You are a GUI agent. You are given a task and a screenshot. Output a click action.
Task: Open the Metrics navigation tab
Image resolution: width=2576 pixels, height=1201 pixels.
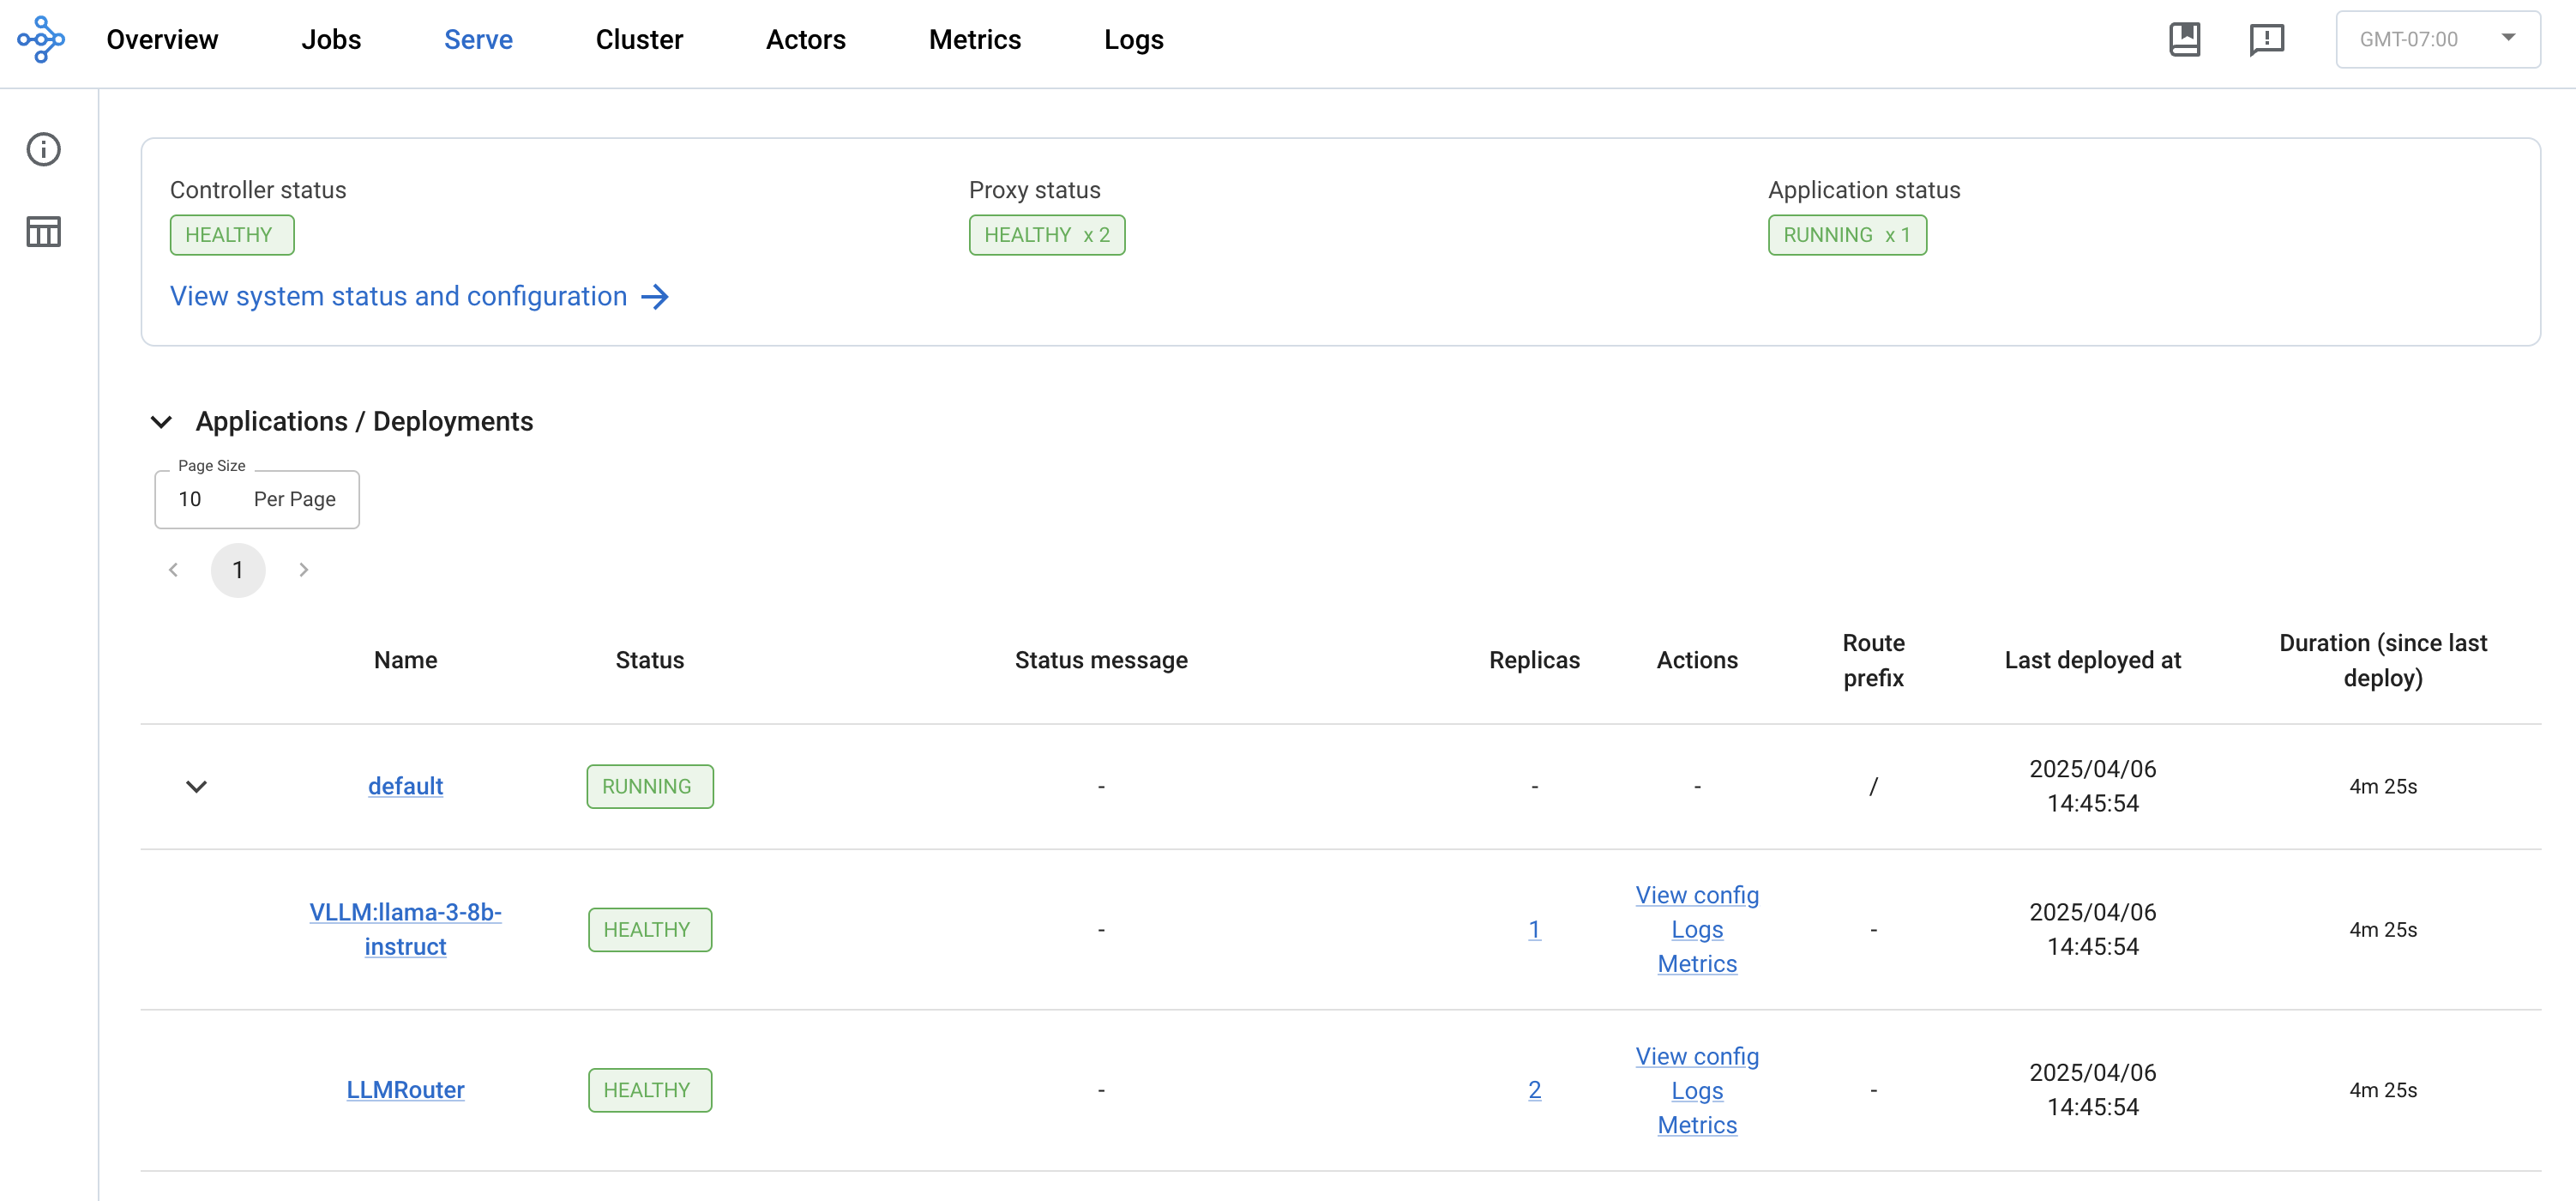coord(974,39)
